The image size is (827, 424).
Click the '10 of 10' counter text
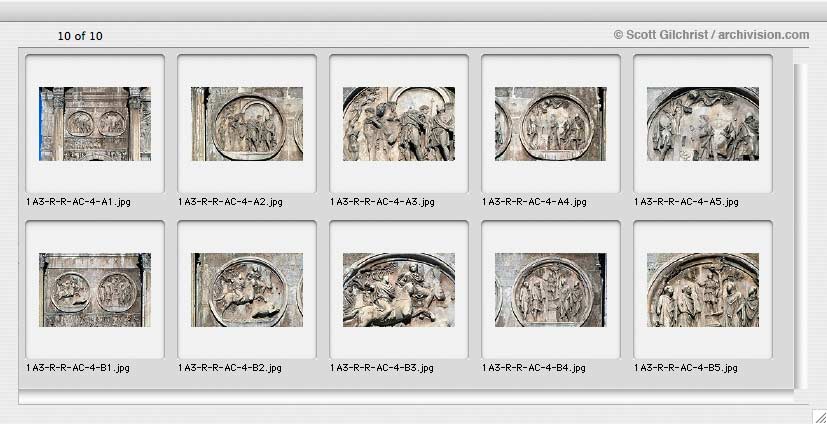80,36
